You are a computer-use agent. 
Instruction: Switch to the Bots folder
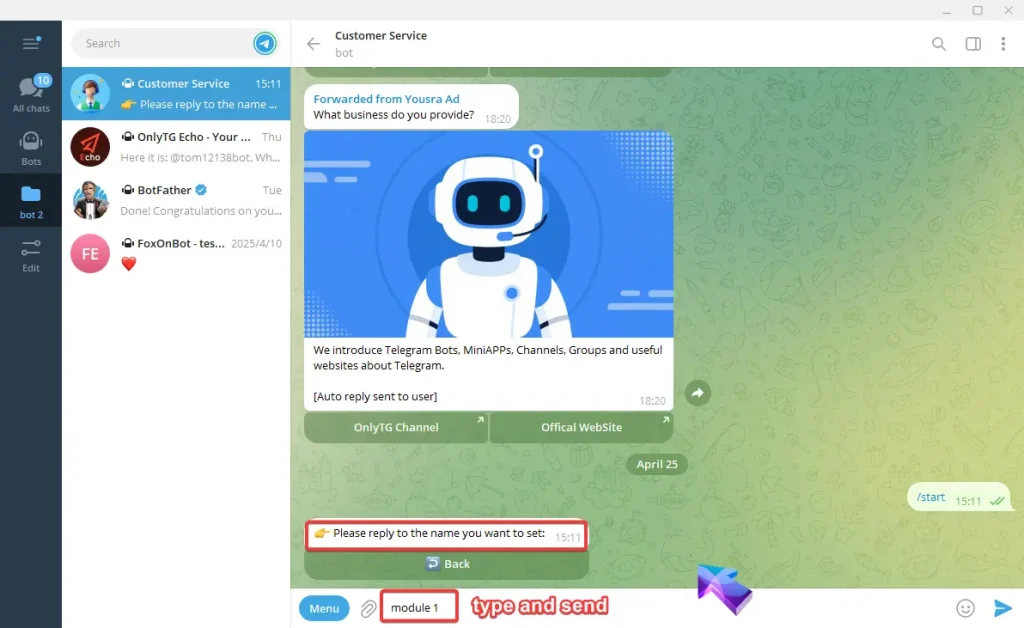point(31,147)
